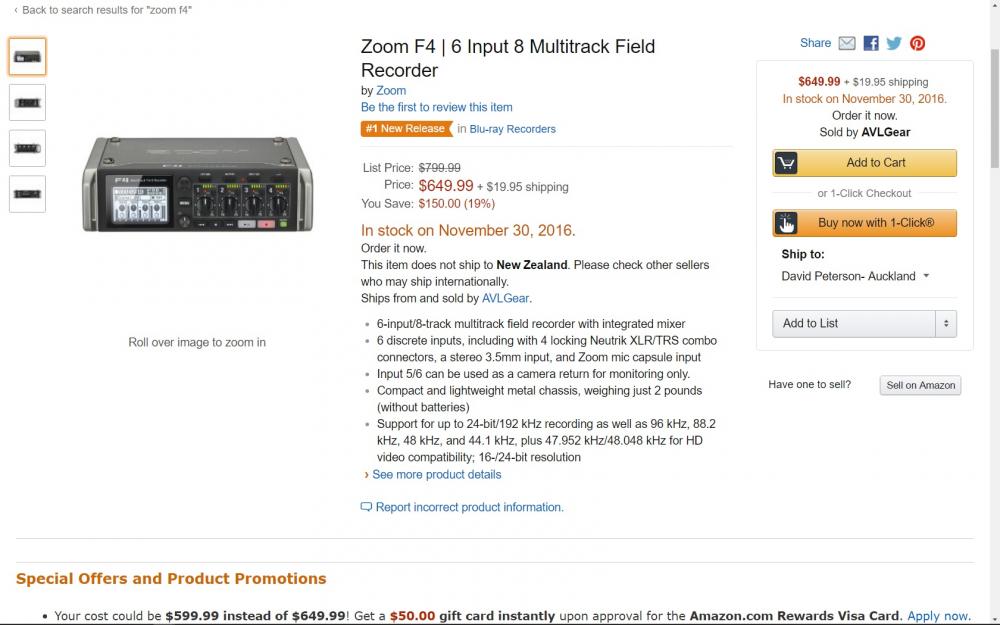Click the 1-Click hand pointer icon
Screen dimensions: 1000x625
[x=787, y=223]
